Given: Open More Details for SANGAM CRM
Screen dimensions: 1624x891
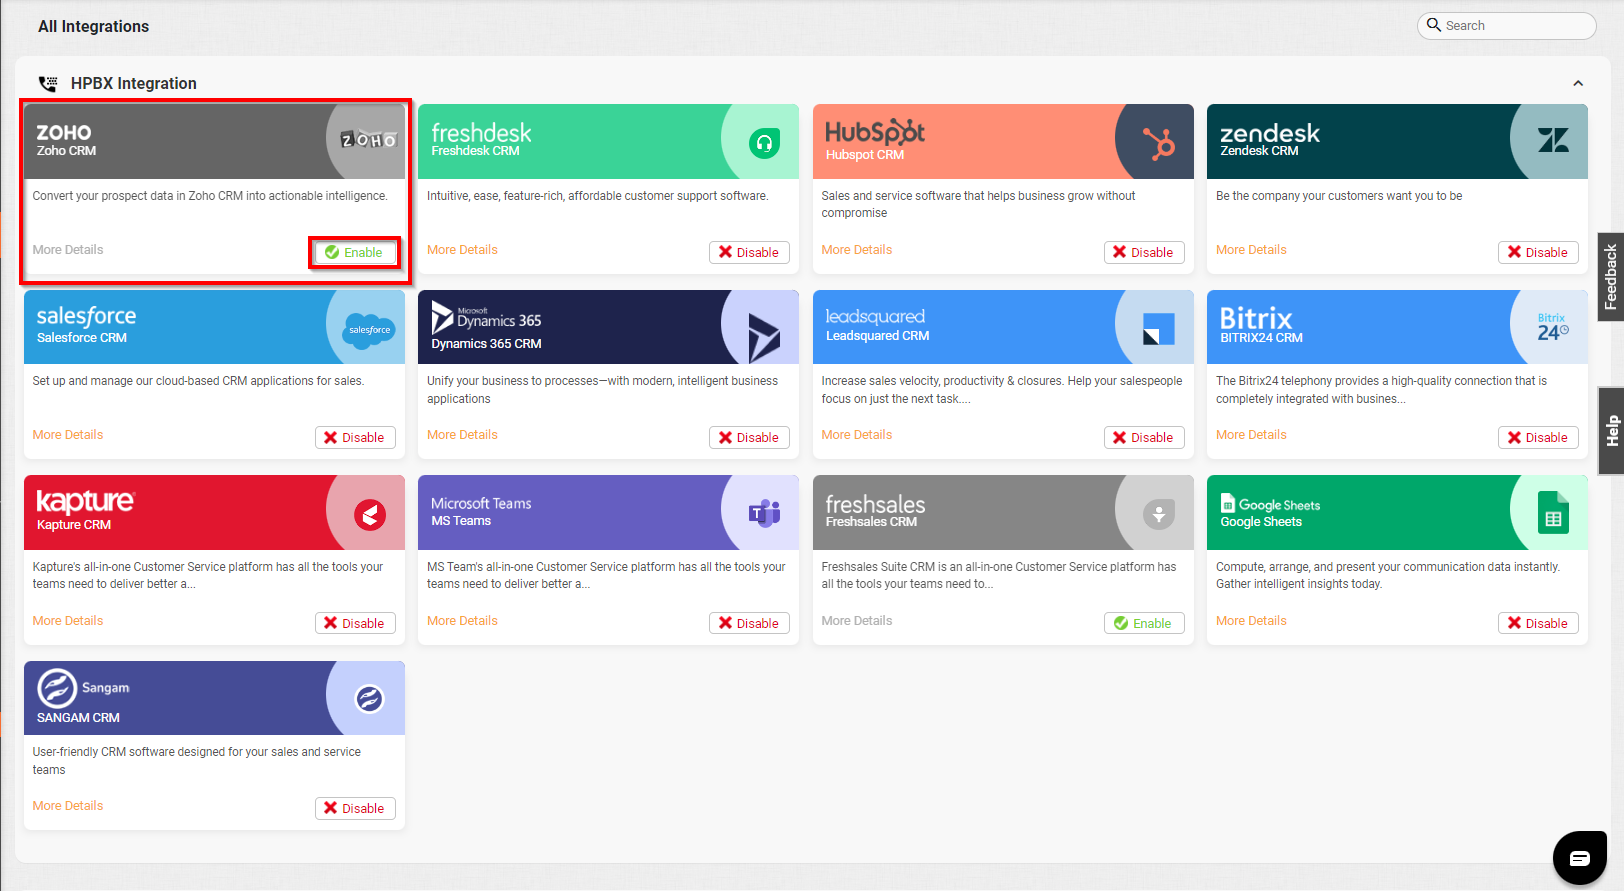Looking at the screenshot, I should (68, 806).
